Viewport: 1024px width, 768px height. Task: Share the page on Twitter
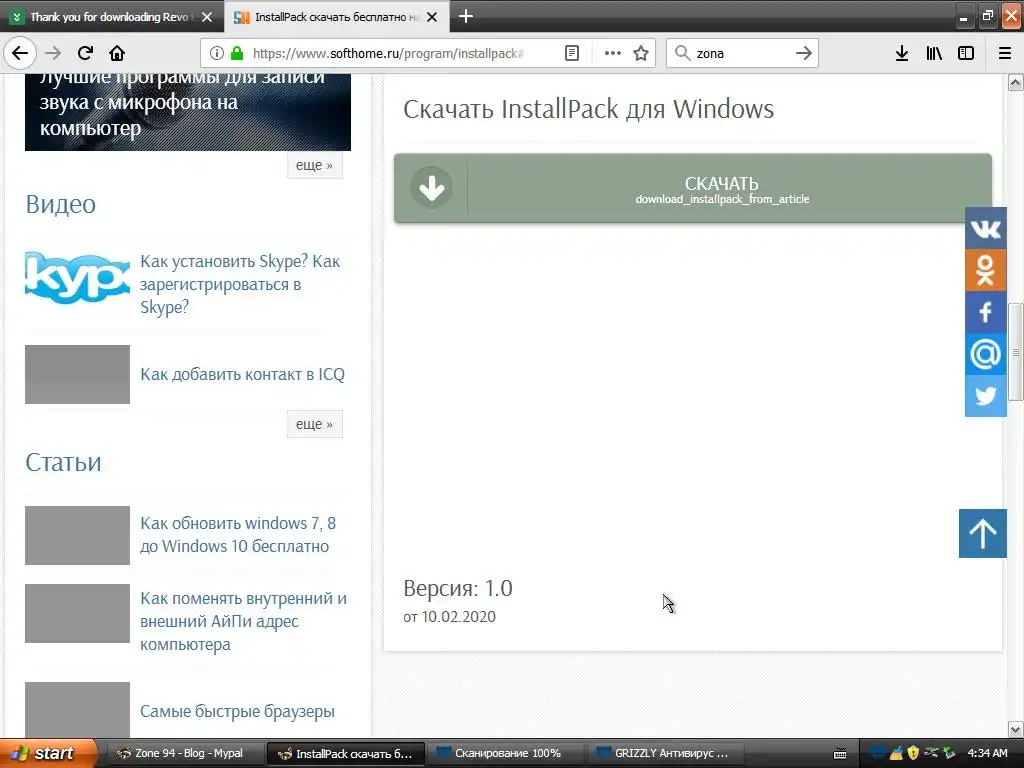tap(985, 395)
